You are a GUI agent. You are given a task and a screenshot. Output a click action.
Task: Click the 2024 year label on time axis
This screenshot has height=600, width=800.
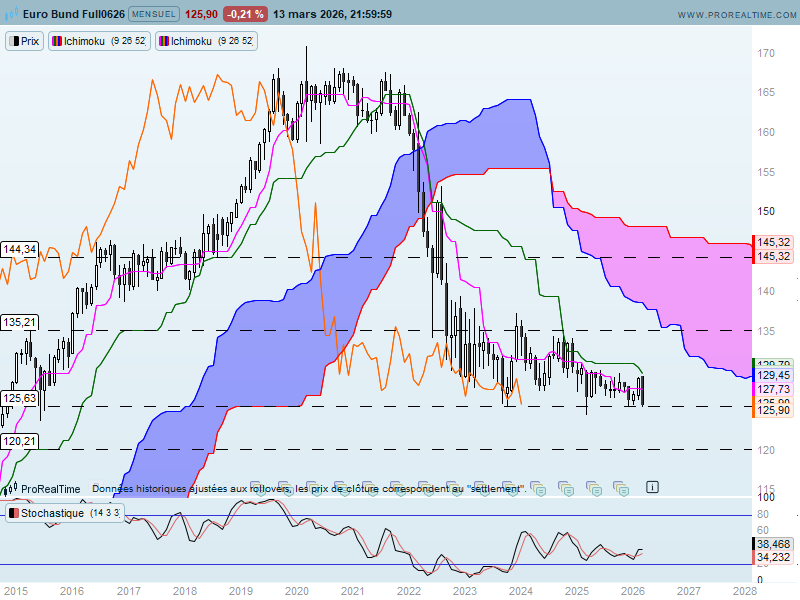[520, 591]
